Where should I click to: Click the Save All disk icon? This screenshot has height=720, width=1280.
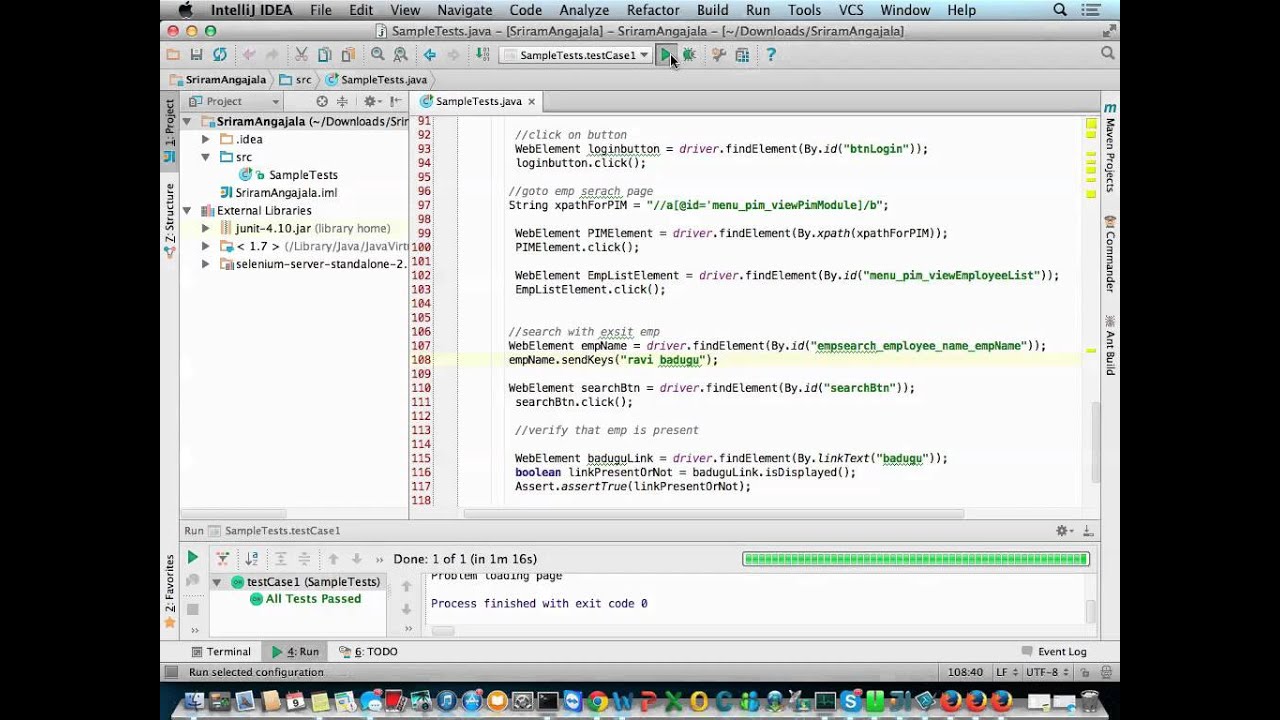[x=196, y=55]
